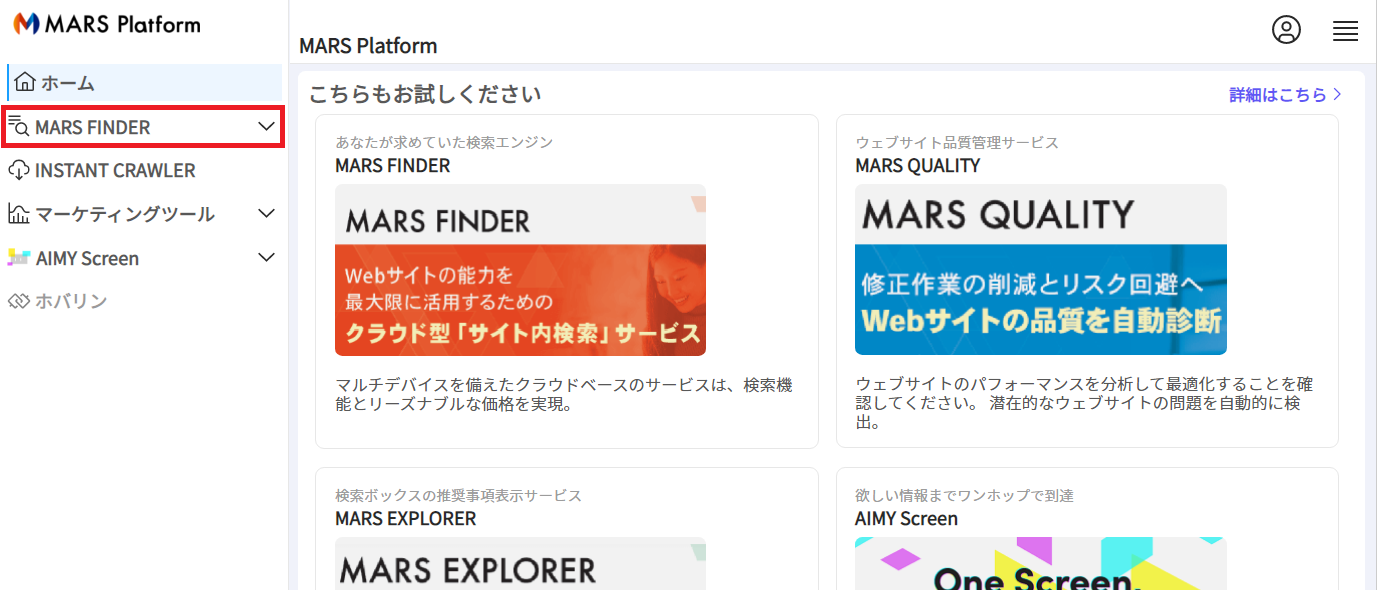Screen dimensions: 1377x590
Task: Click the MARS FINDER card description text
Action: (x=564, y=395)
